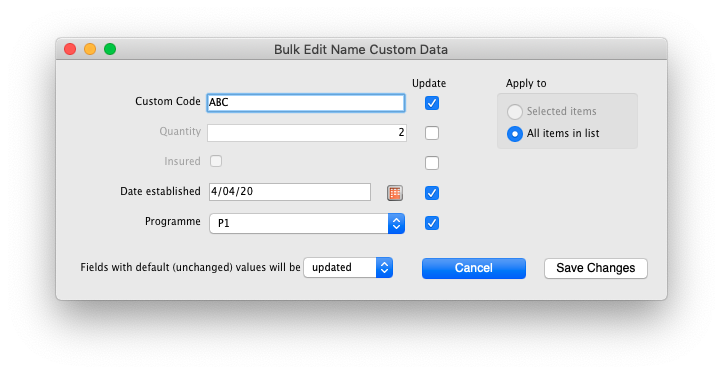Select the 'Selected items' radio button

(x=515, y=112)
